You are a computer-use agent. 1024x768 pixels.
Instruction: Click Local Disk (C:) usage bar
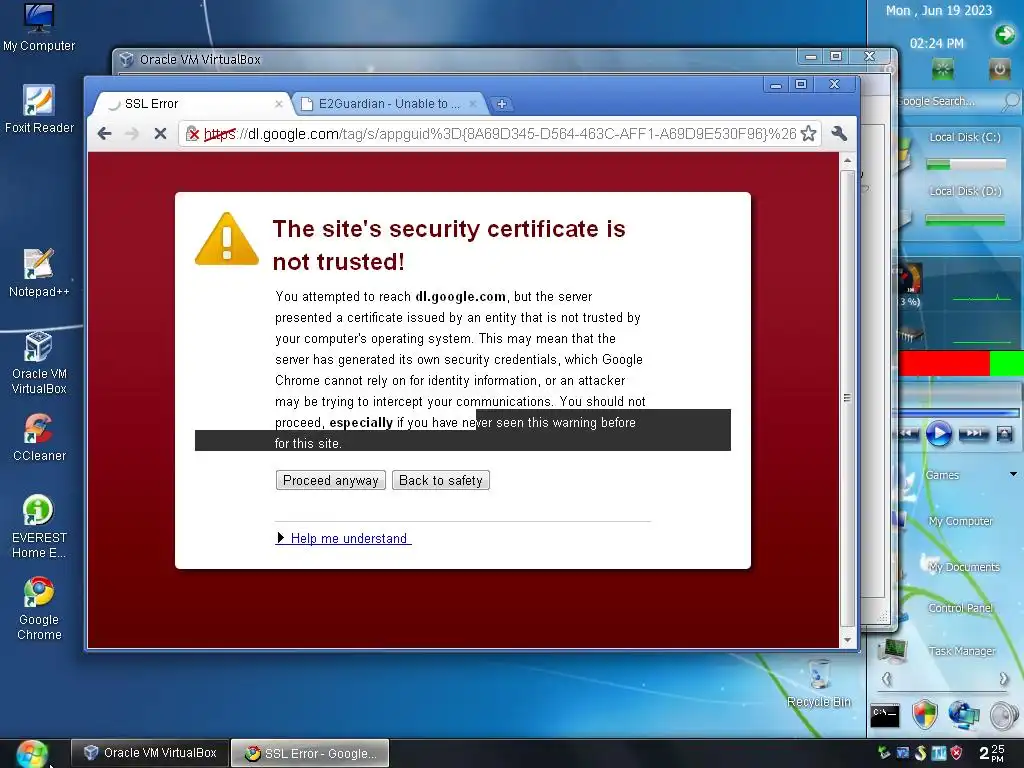point(966,165)
